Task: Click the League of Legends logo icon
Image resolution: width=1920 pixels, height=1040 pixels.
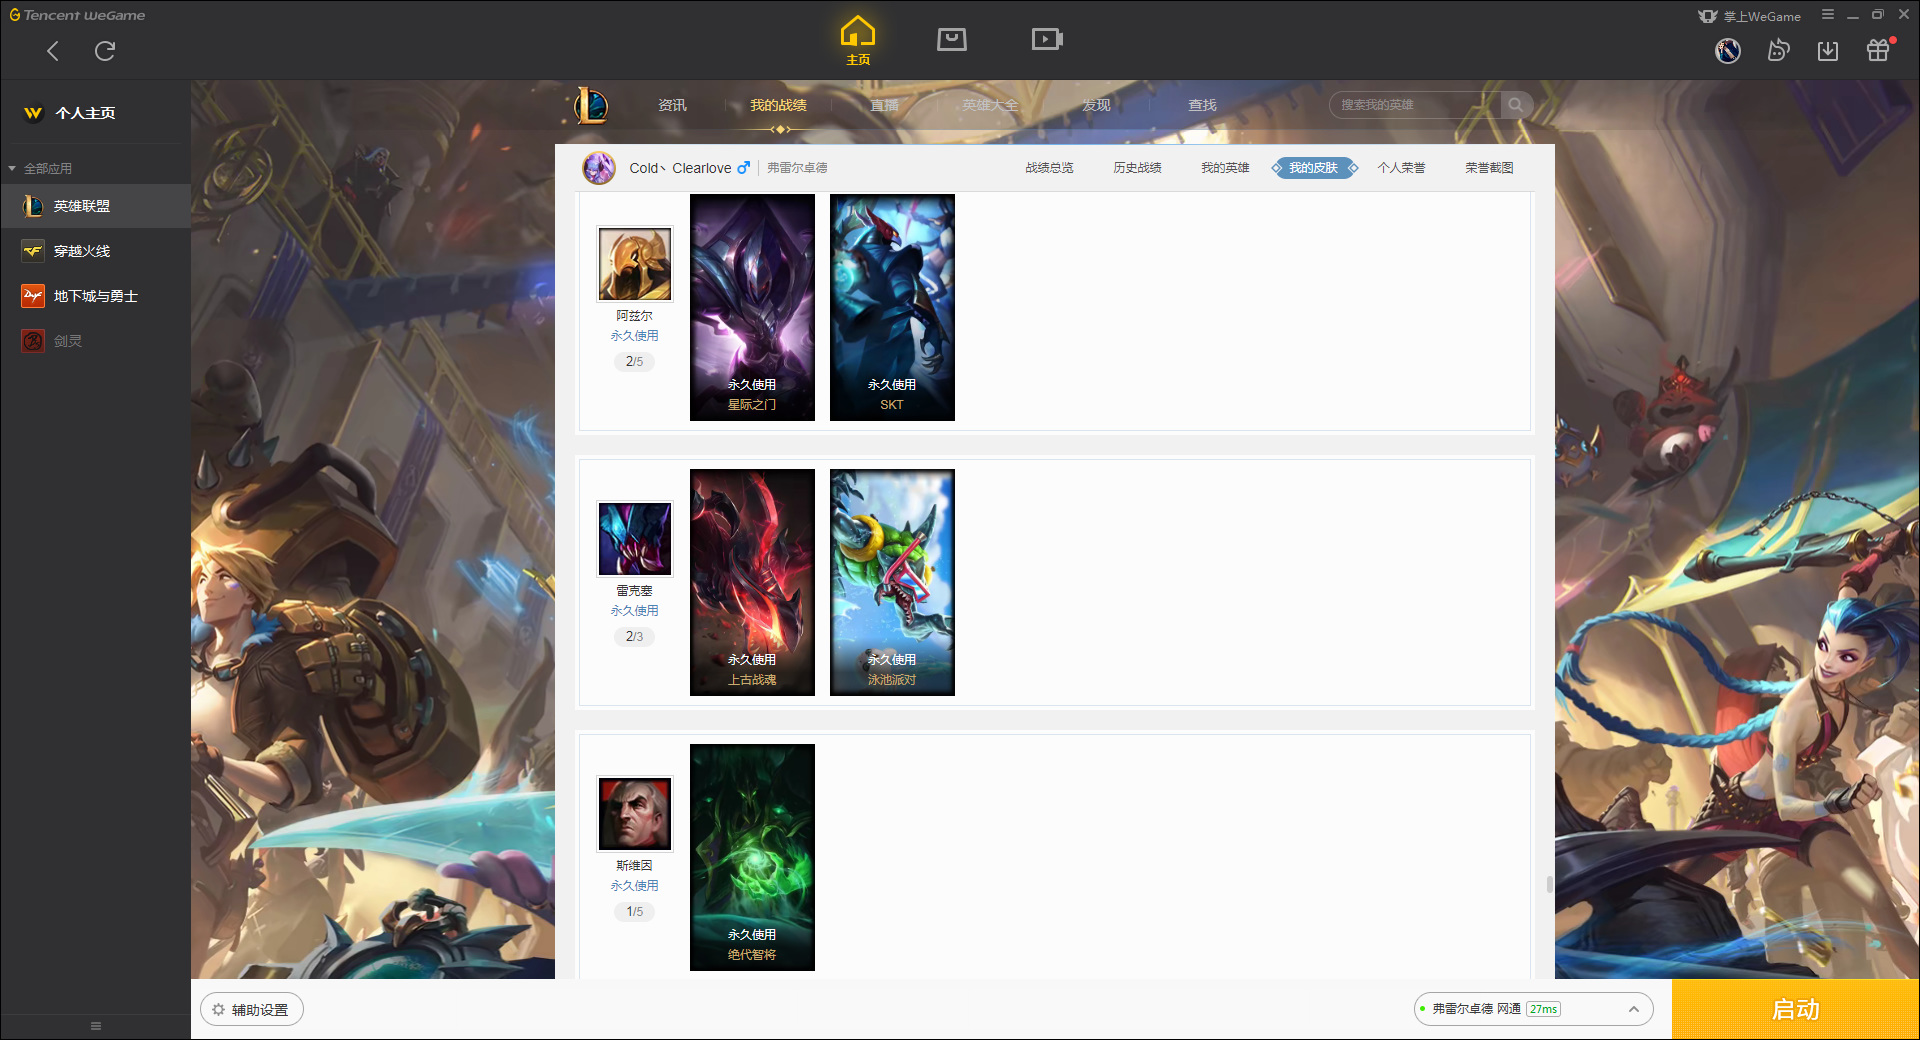Action: (591, 105)
